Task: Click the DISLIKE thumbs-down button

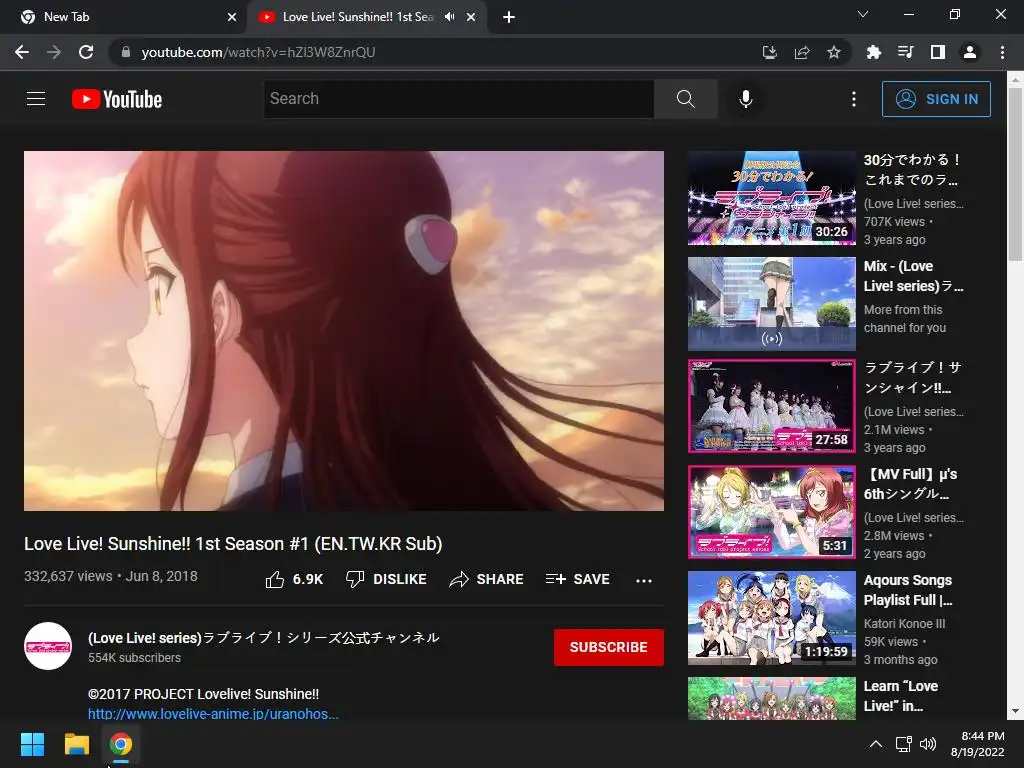Action: pyautogui.click(x=386, y=579)
